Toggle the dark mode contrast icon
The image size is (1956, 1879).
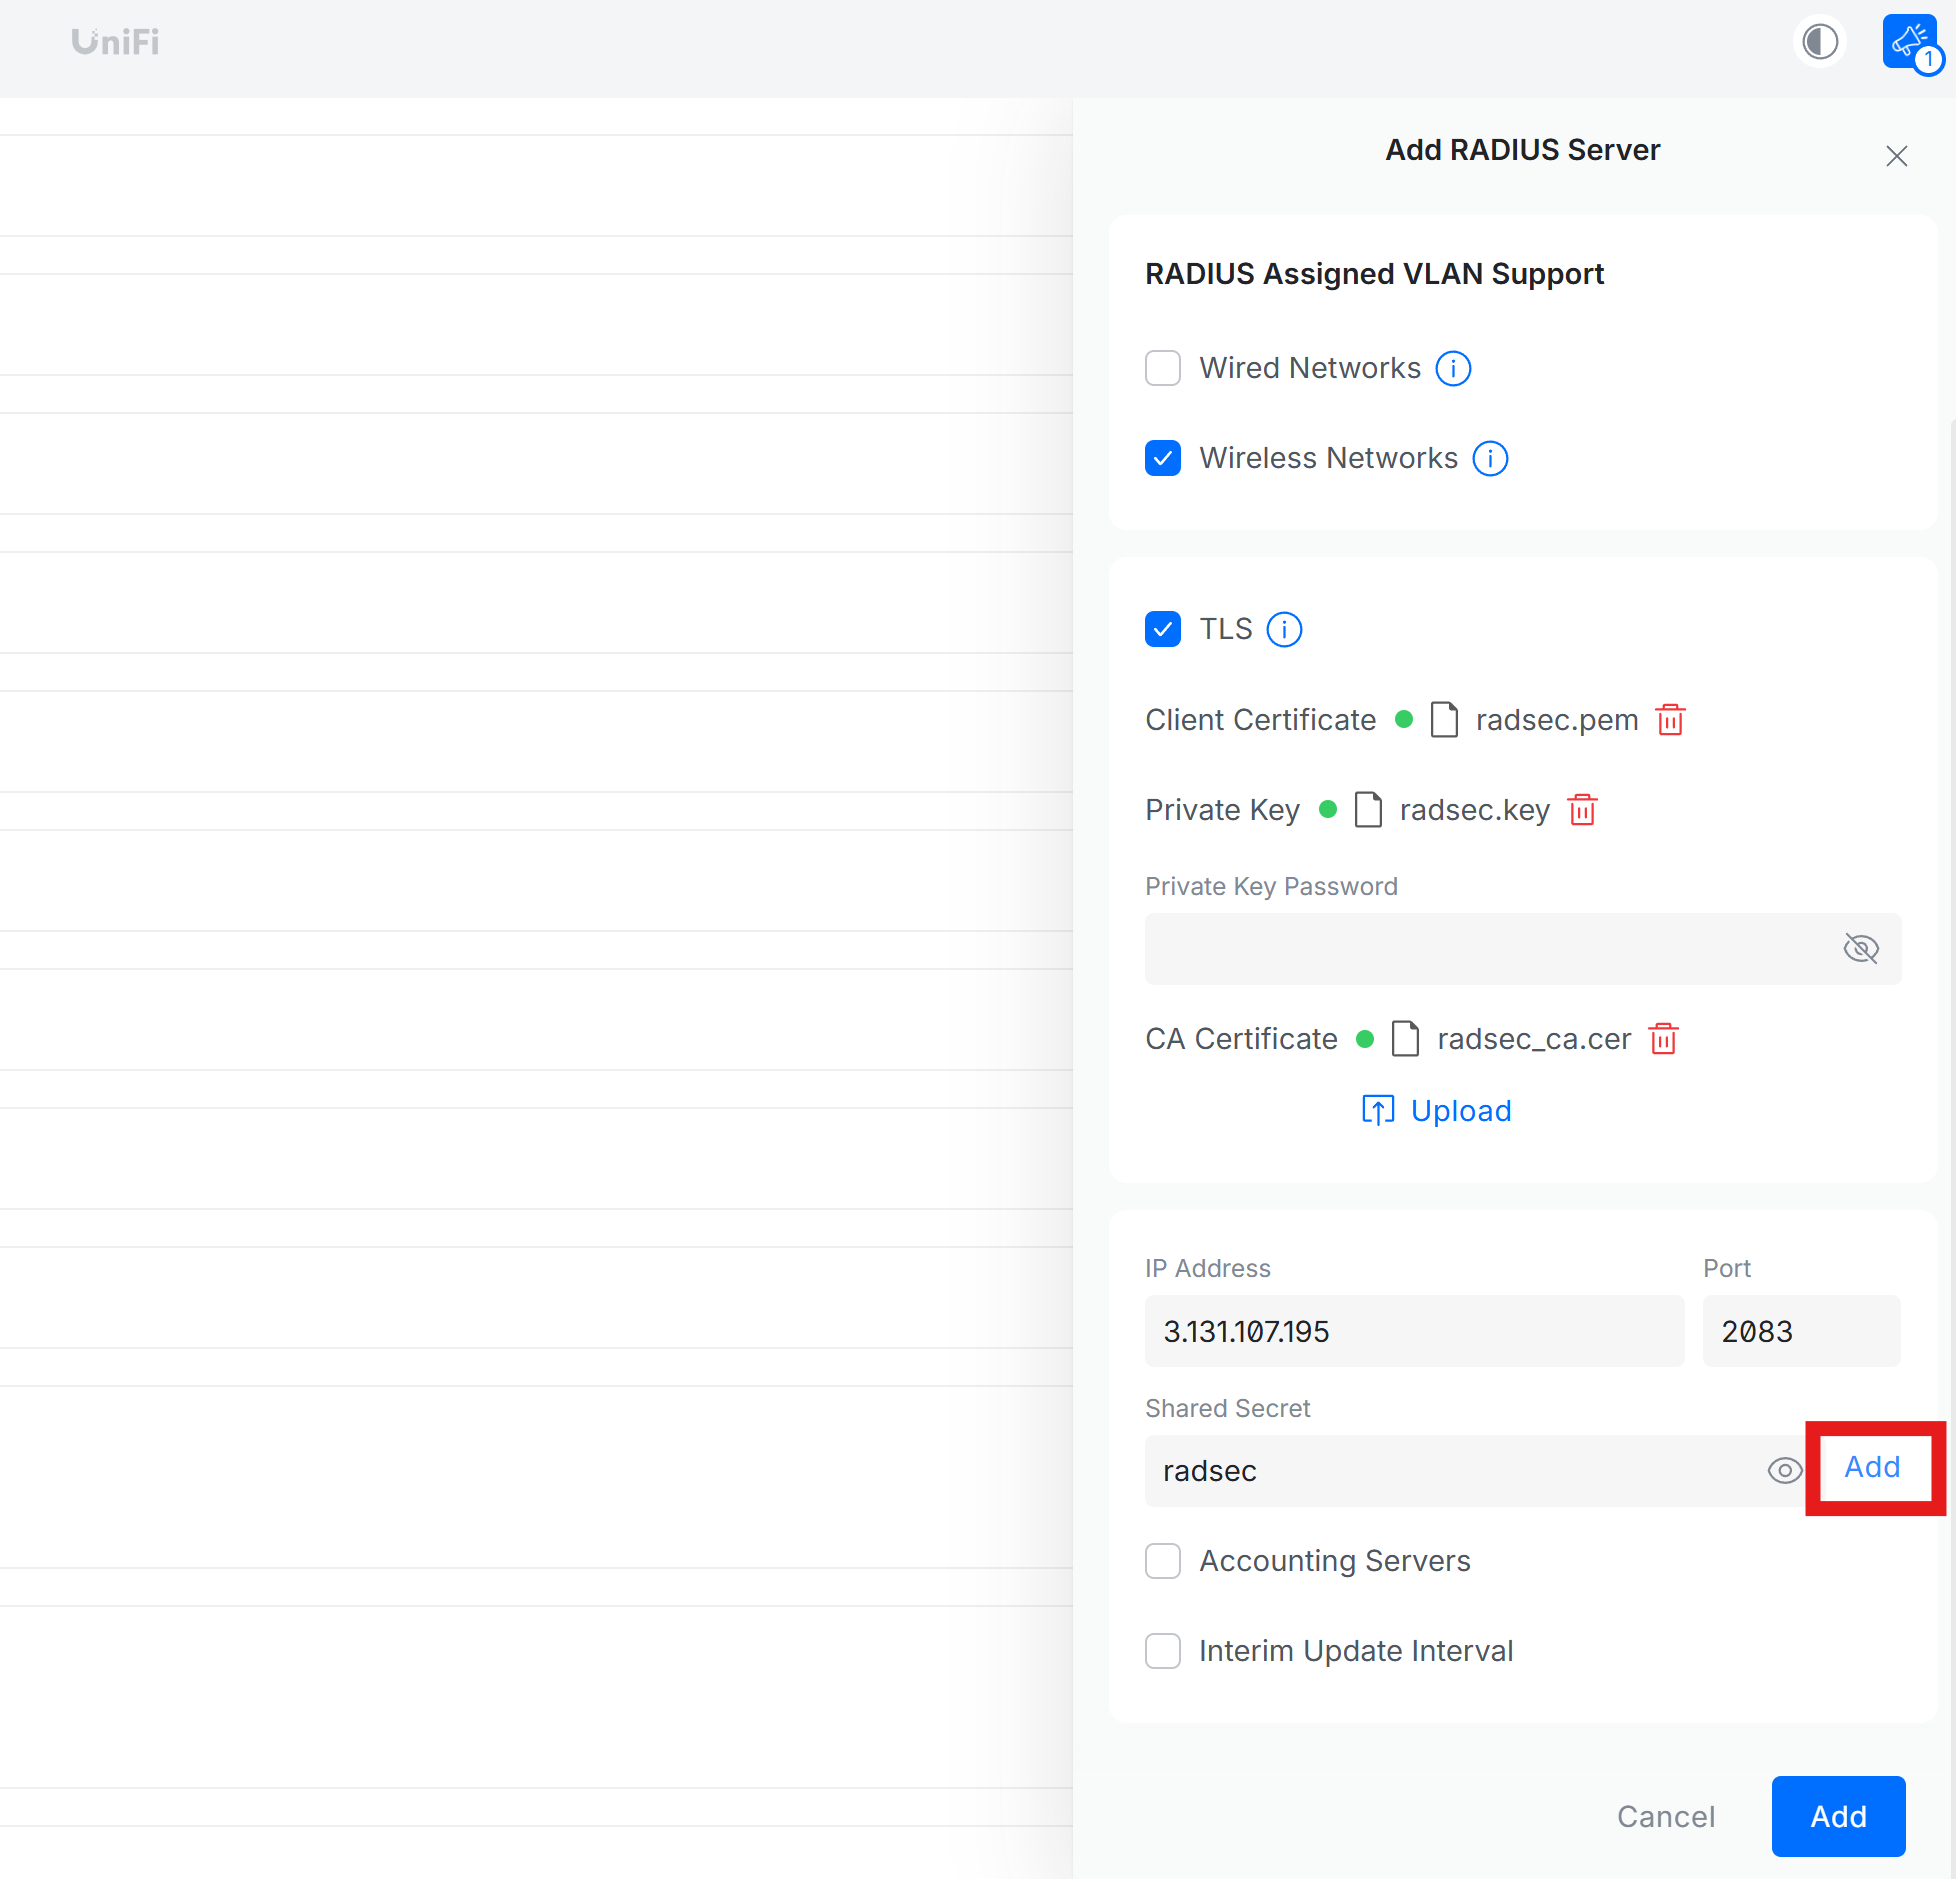[x=1820, y=42]
